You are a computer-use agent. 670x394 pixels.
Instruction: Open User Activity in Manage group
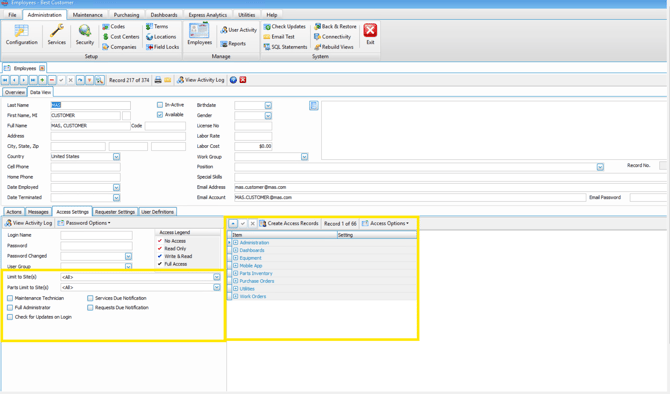(x=238, y=30)
